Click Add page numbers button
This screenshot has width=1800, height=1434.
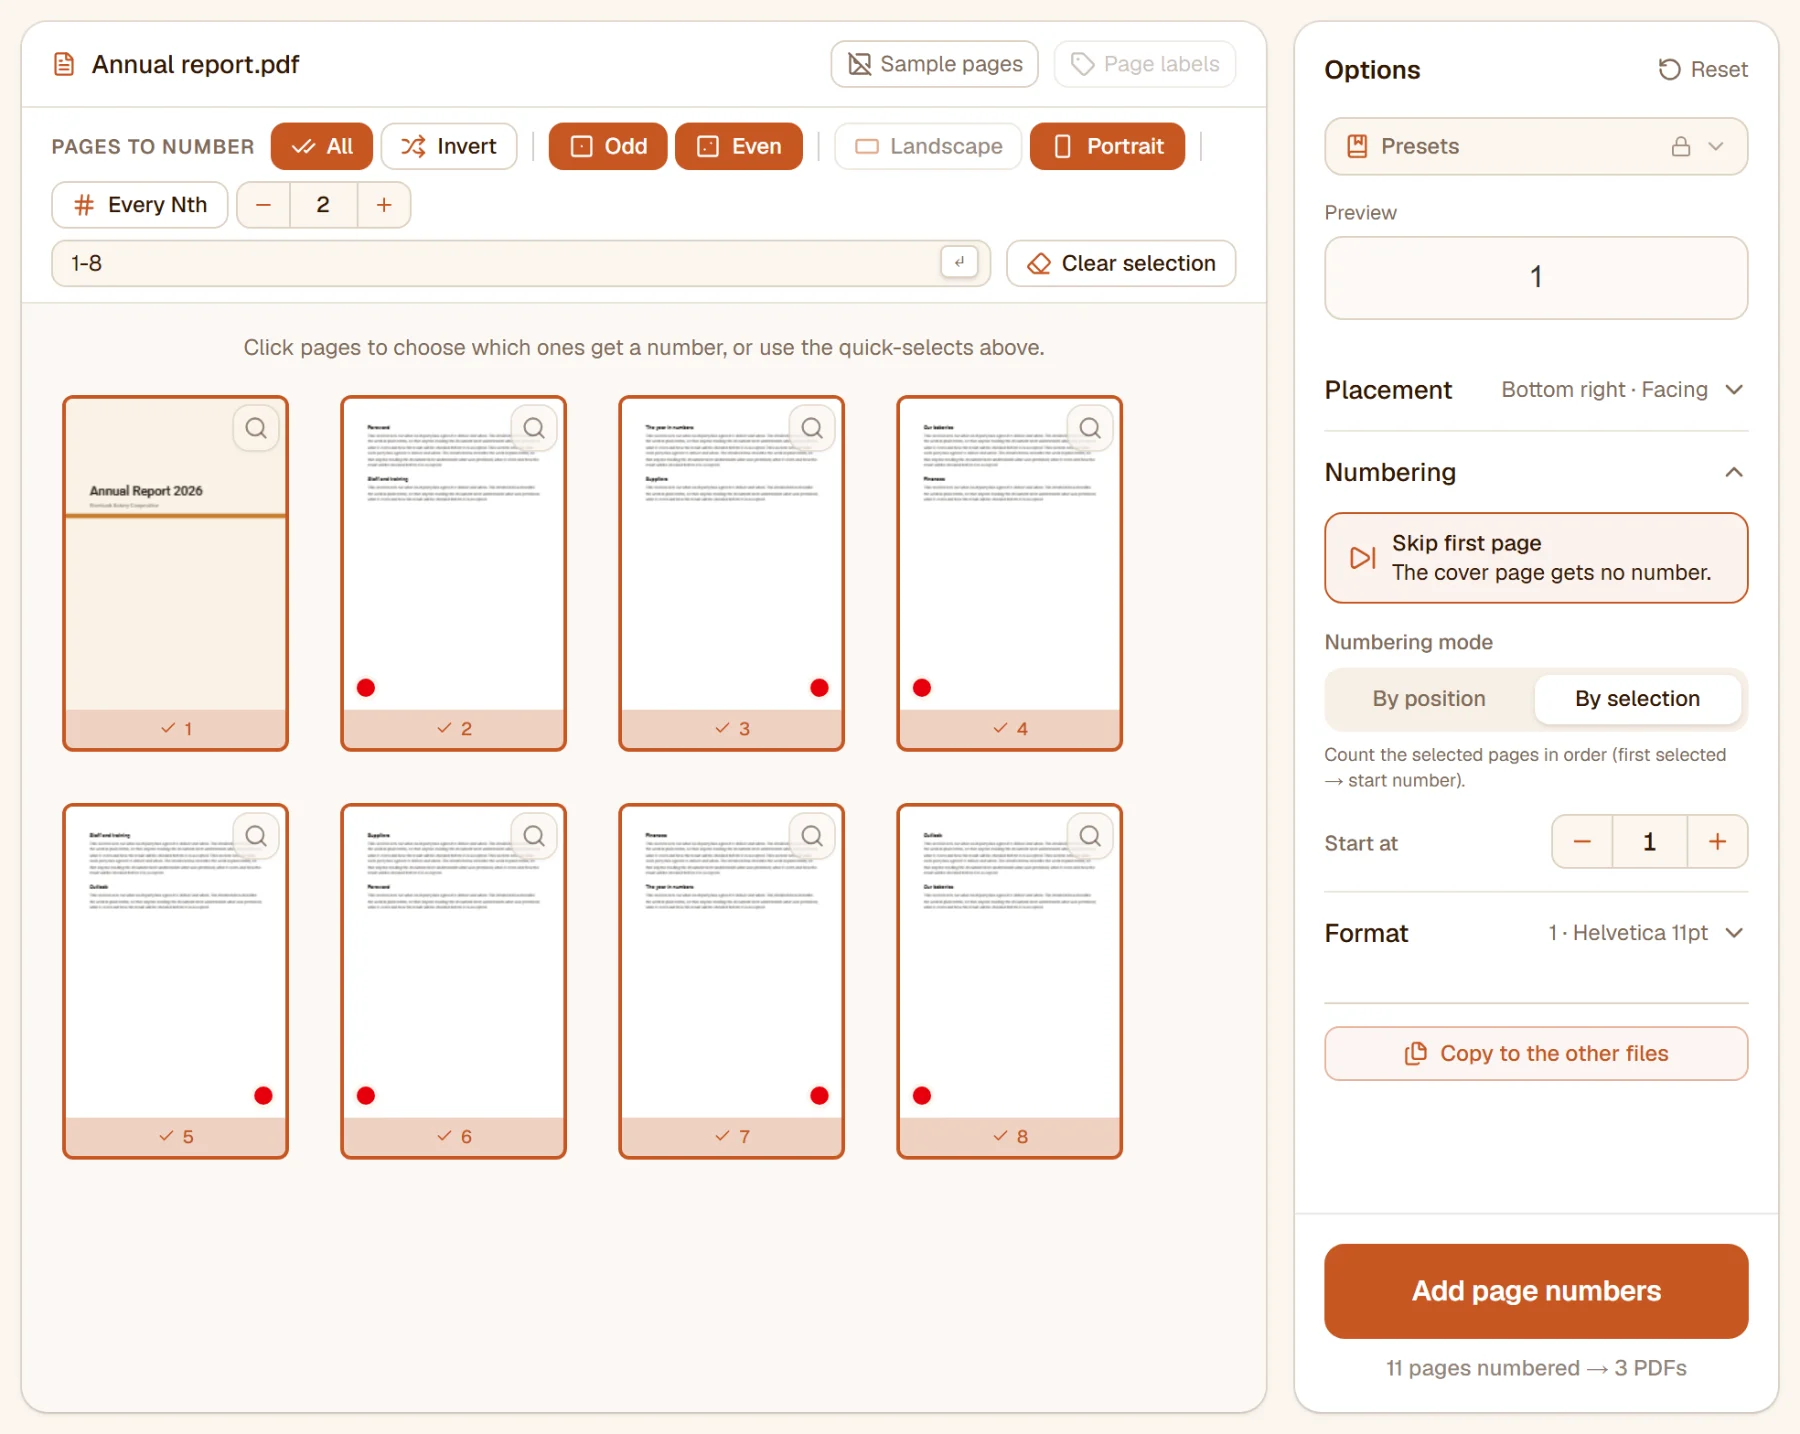(x=1536, y=1290)
